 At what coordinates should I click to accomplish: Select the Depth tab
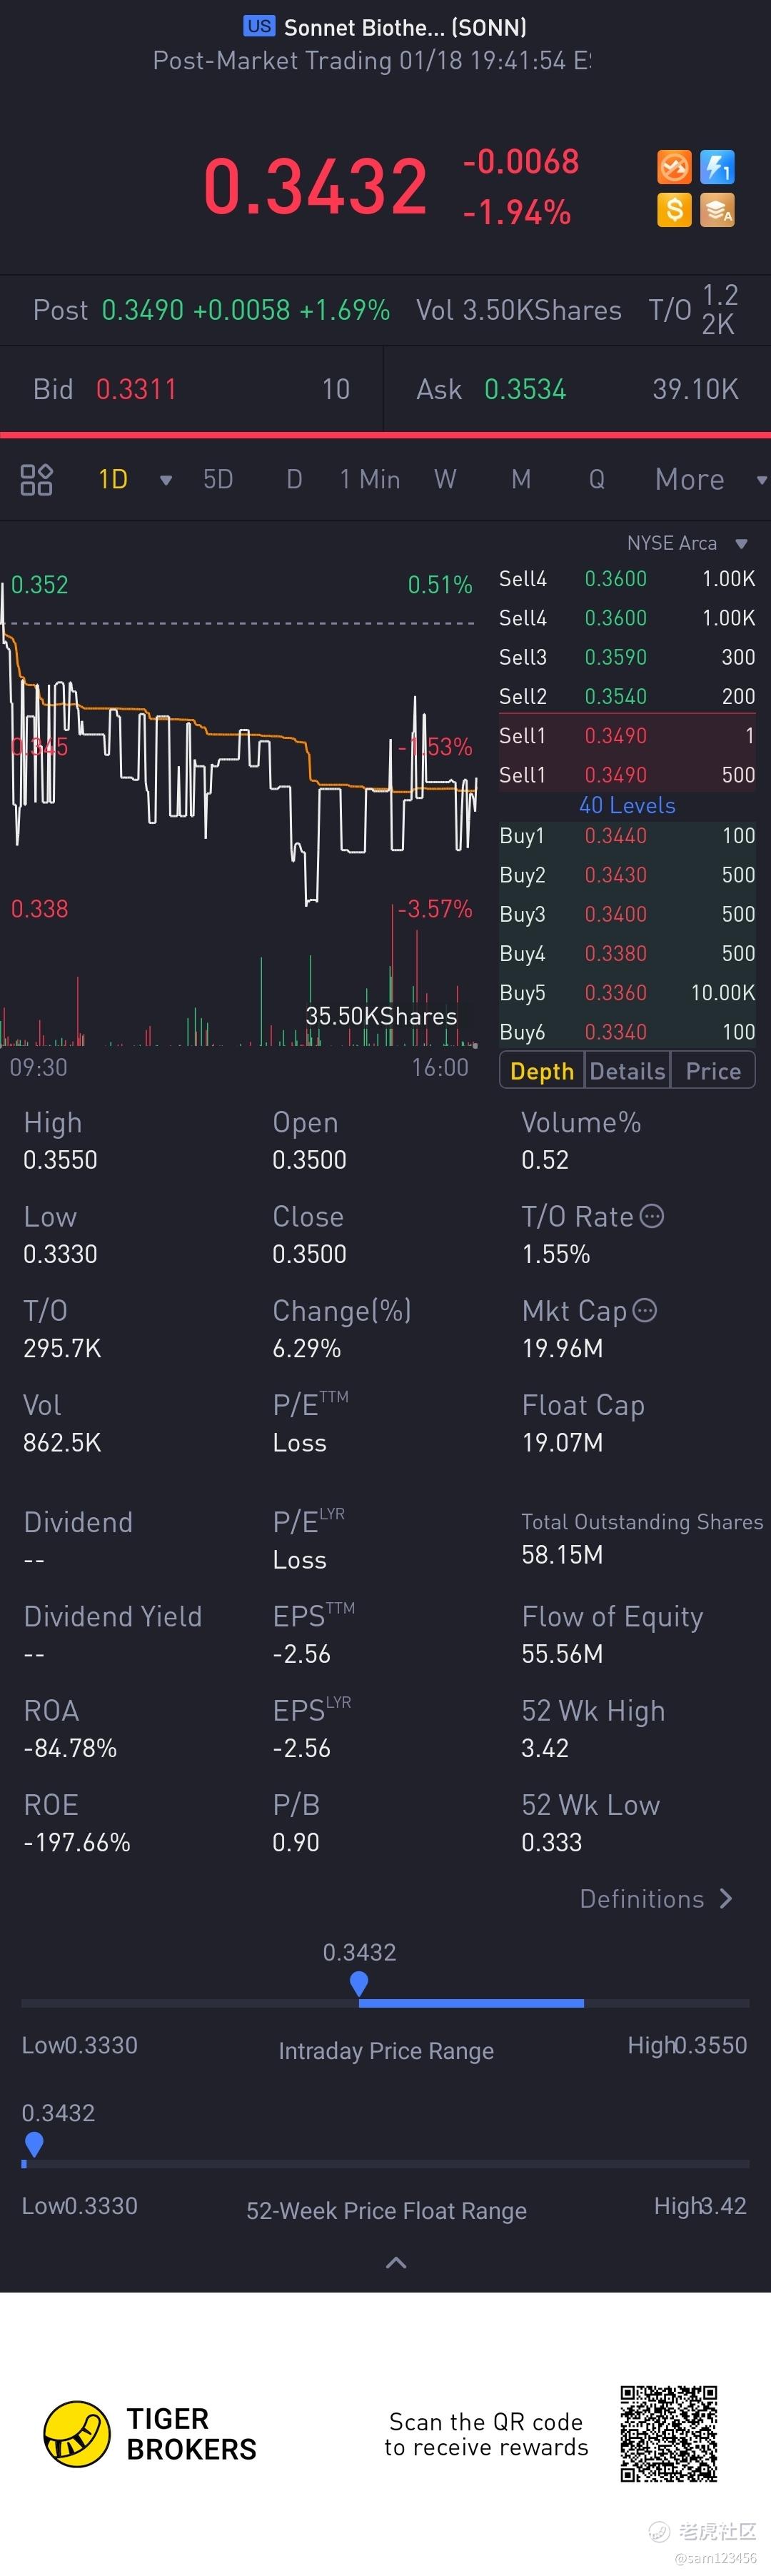click(x=542, y=1071)
